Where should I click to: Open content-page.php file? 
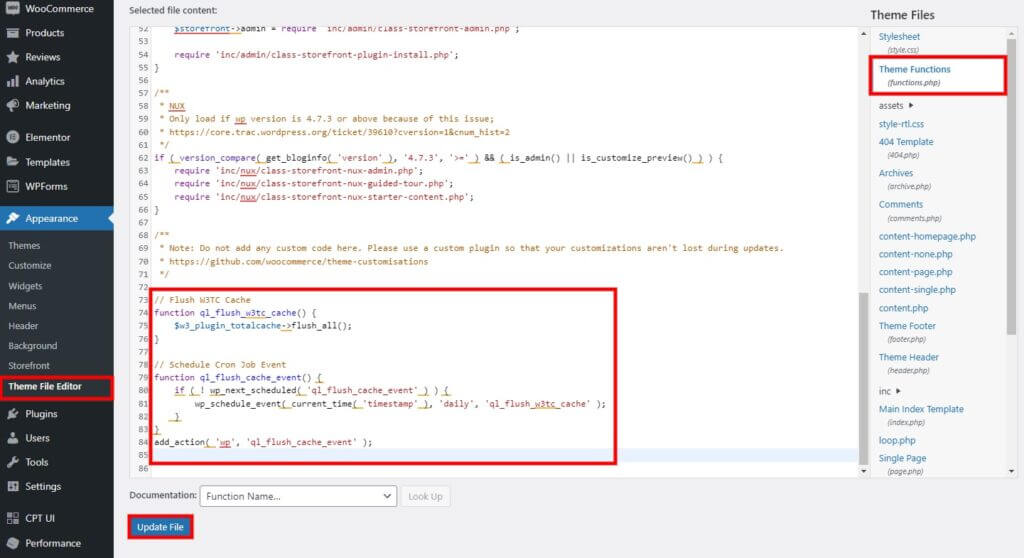point(916,271)
